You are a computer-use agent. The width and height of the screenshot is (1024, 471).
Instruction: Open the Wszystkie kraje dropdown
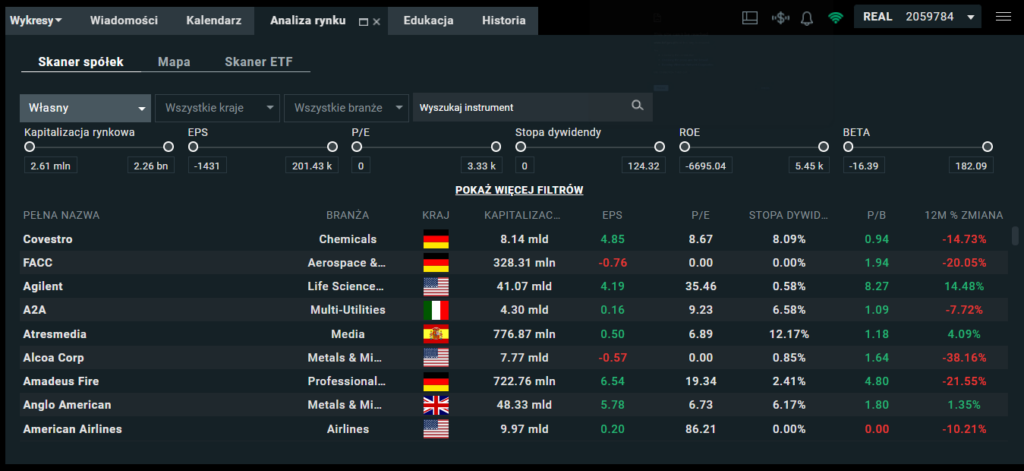pos(217,107)
